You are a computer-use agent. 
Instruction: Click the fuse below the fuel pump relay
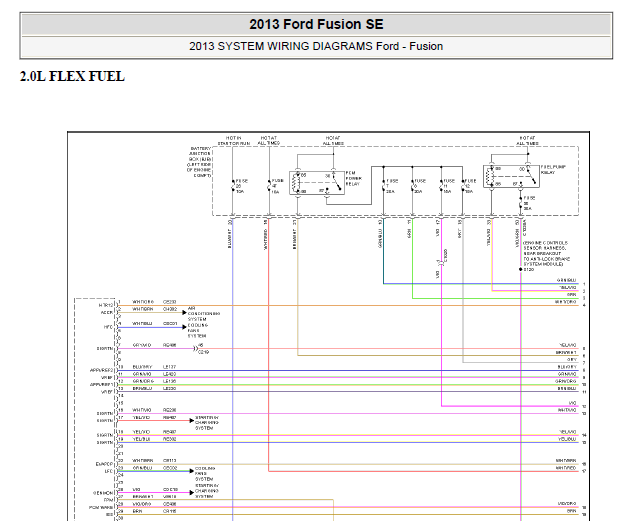pyautogui.click(x=521, y=203)
